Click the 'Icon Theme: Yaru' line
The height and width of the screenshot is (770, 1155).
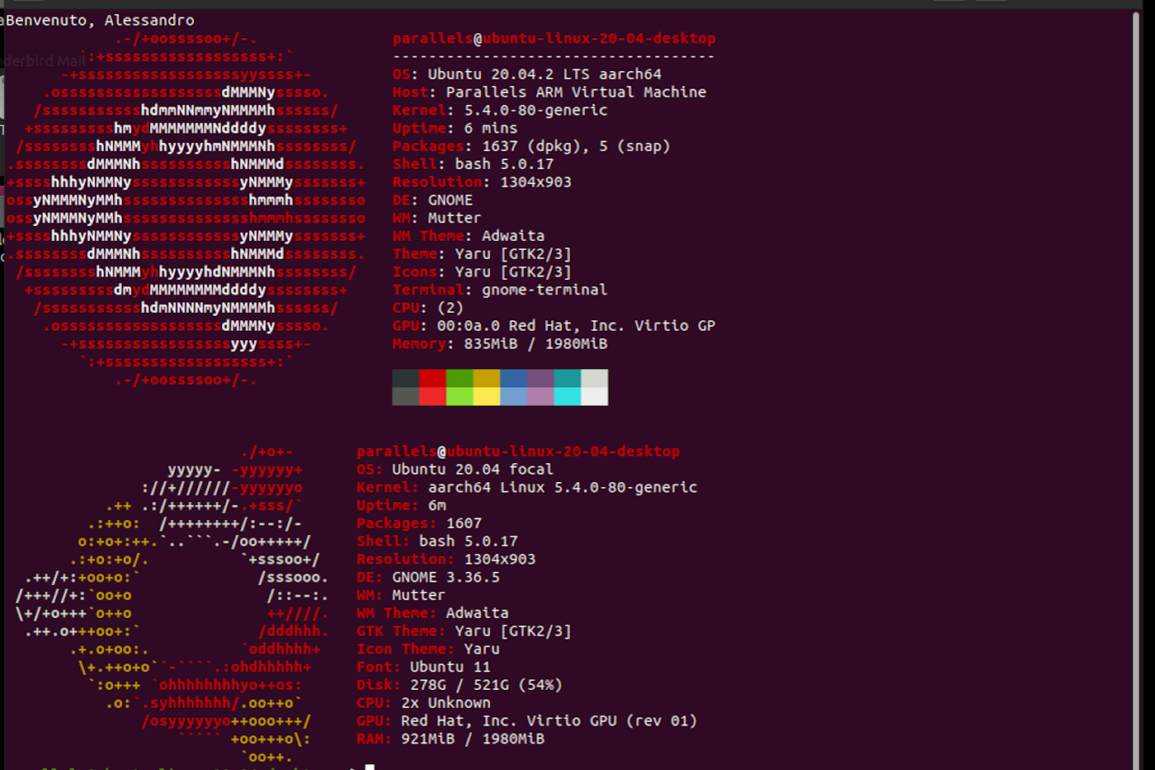coord(428,649)
